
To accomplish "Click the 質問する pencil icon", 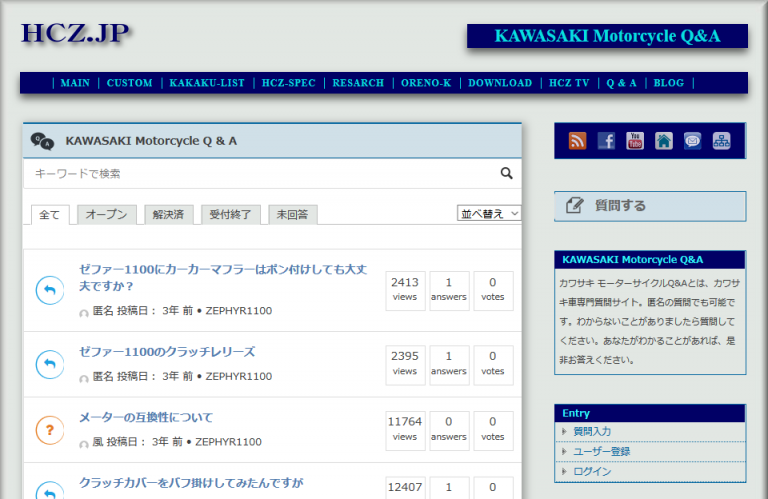I will (575, 205).
